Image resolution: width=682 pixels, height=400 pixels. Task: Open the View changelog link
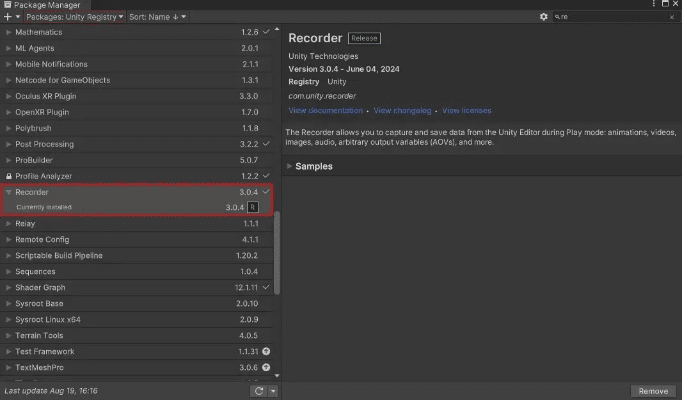click(x=402, y=111)
